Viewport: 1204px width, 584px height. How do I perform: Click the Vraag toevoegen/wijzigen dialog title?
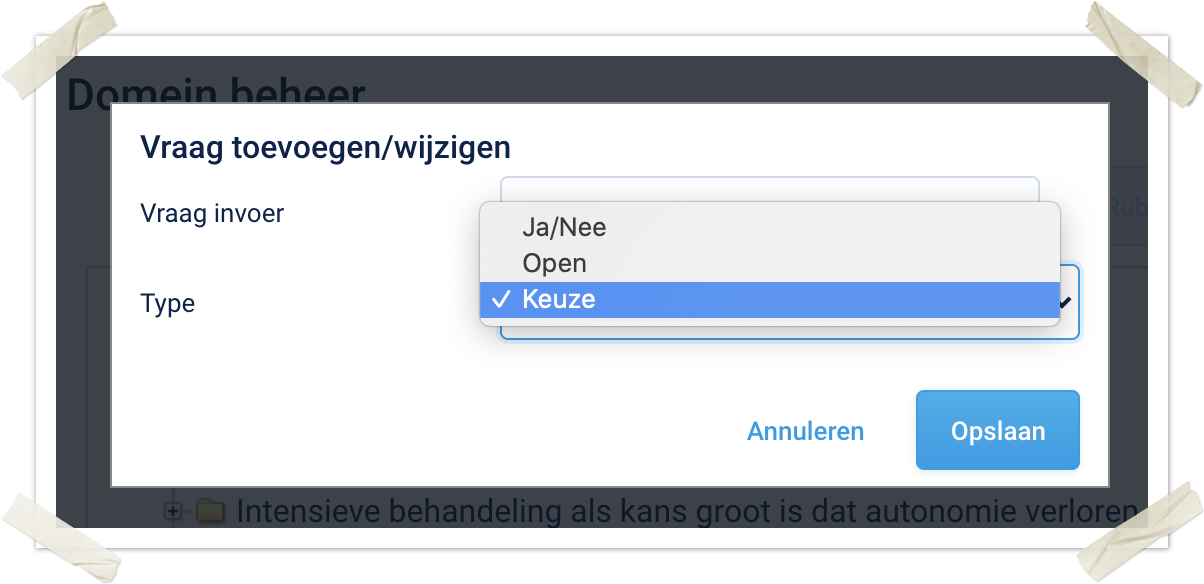click(325, 148)
